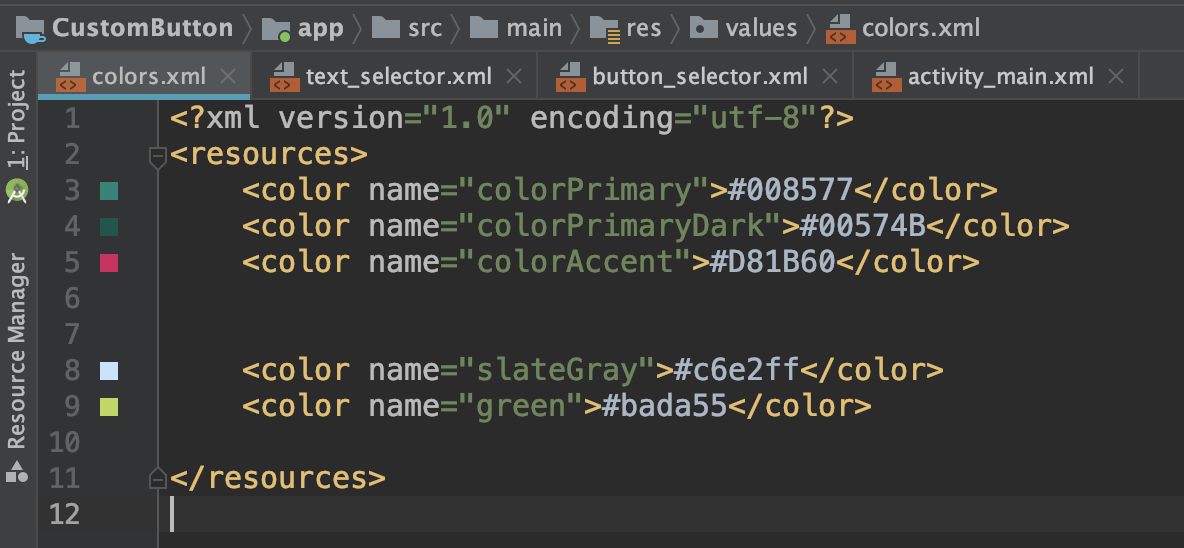Click the Android icon in left sidebar
1184x548 pixels.
(17, 190)
